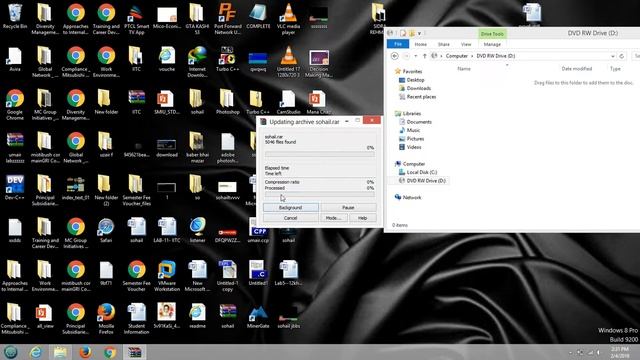This screenshot has height=360, width=640.
Task: Click File Explorer in the taskbar
Action: 60,352
